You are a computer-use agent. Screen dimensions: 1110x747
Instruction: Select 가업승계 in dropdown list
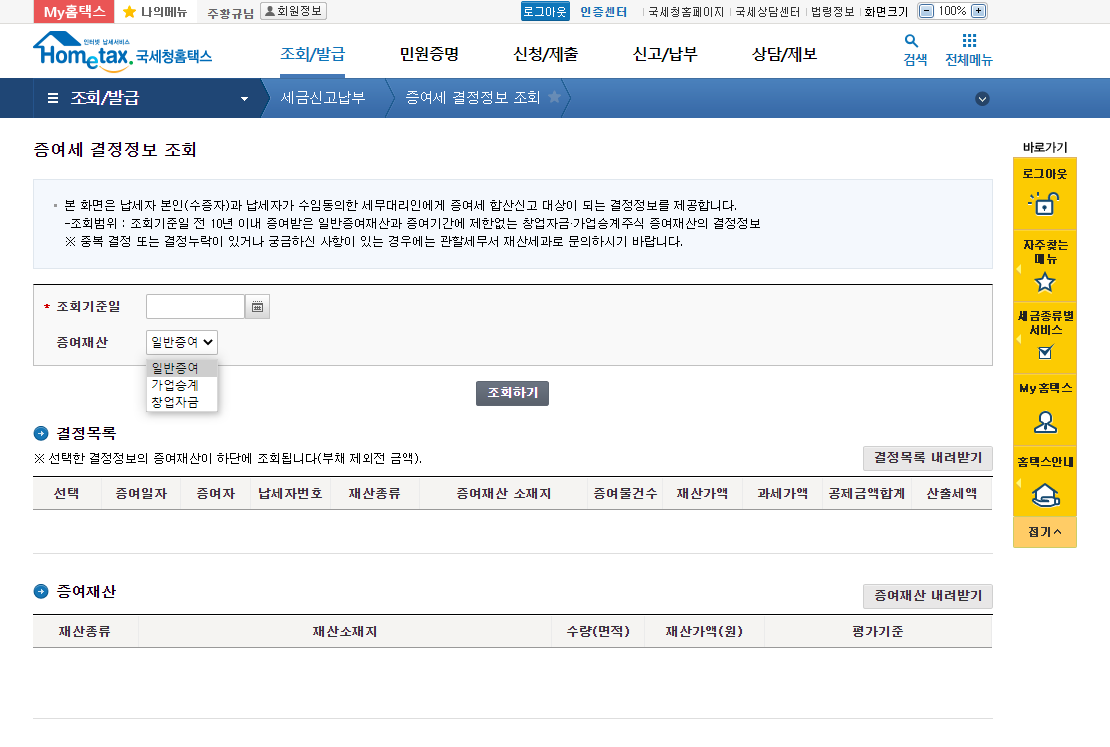coord(182,385)
